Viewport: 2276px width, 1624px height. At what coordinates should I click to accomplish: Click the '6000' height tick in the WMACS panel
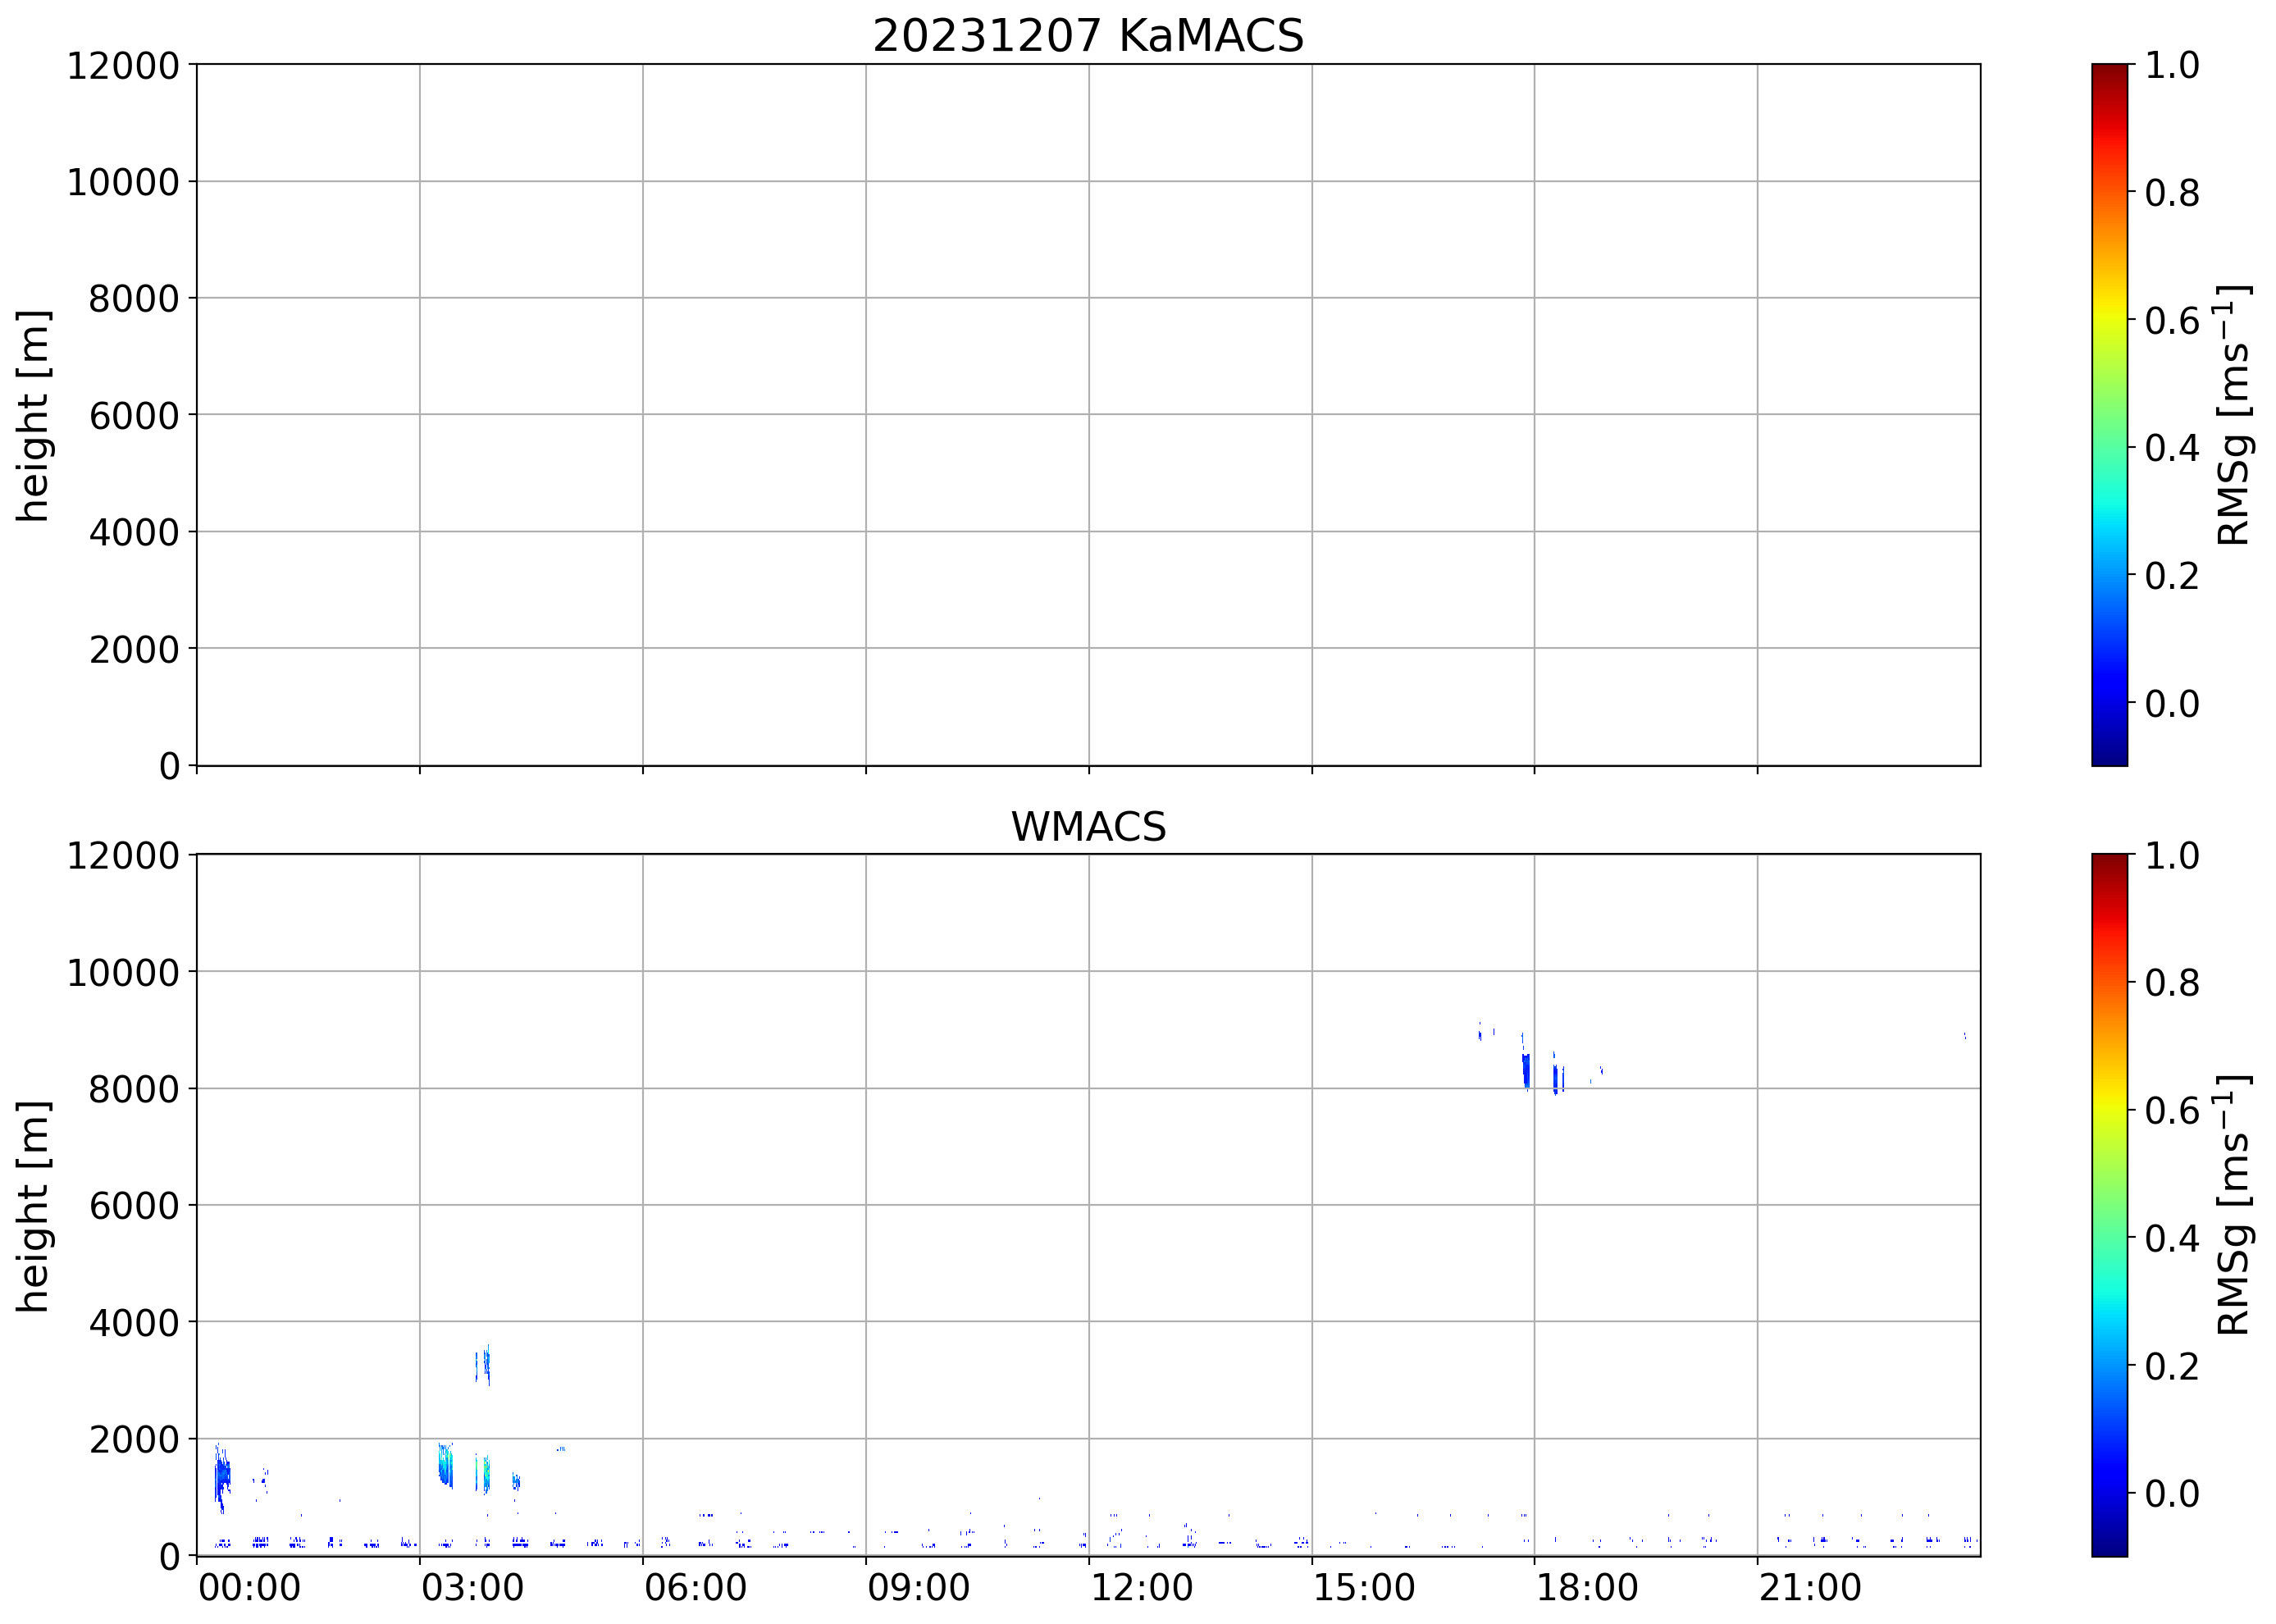134,1206
